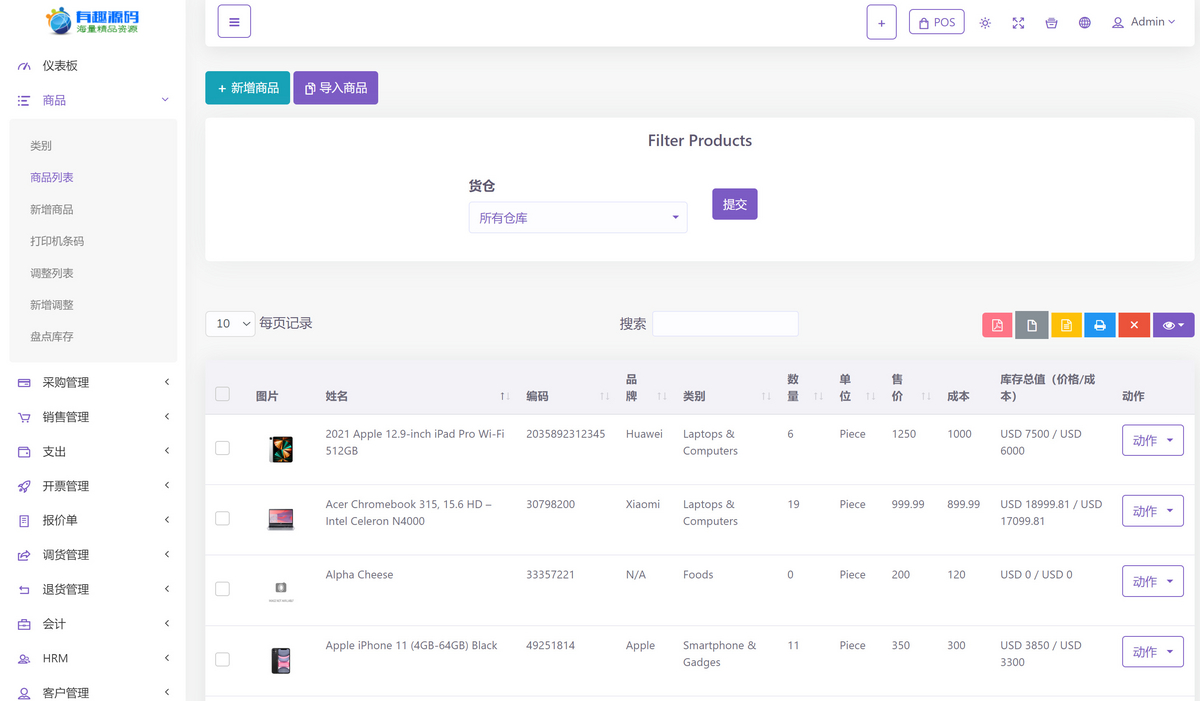Enter fullscreen mode via expand icon
Viewport: 1200px width, 701px height.
coord(1018,22)
